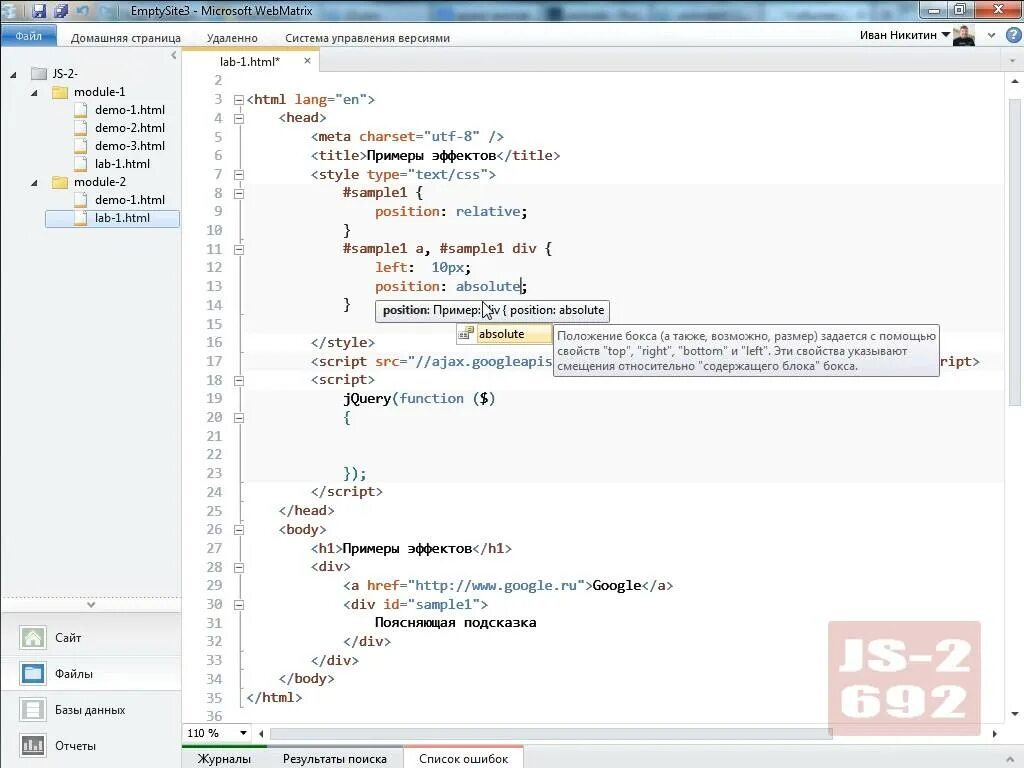This screenshot has height=768, width=1024.
Task: Click the Save All icon
Action: pos(62,9)
